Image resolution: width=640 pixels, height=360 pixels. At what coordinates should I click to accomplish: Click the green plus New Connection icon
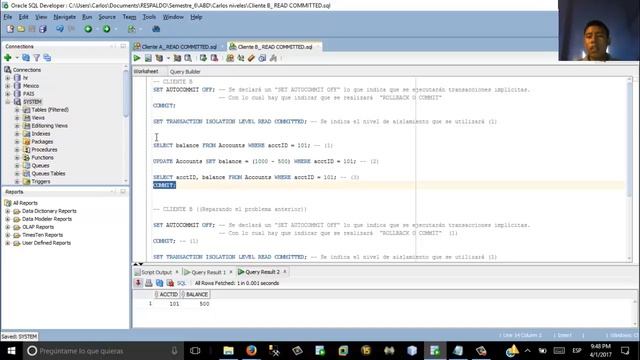[x=8, y=58]
